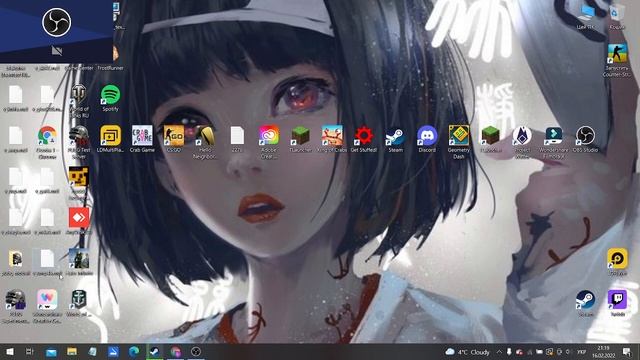Image resolution: width=640 pixels, height=360 pixels.
Task: Open the grass block icon right of Geometry Dash
Action: pos(490,136)
